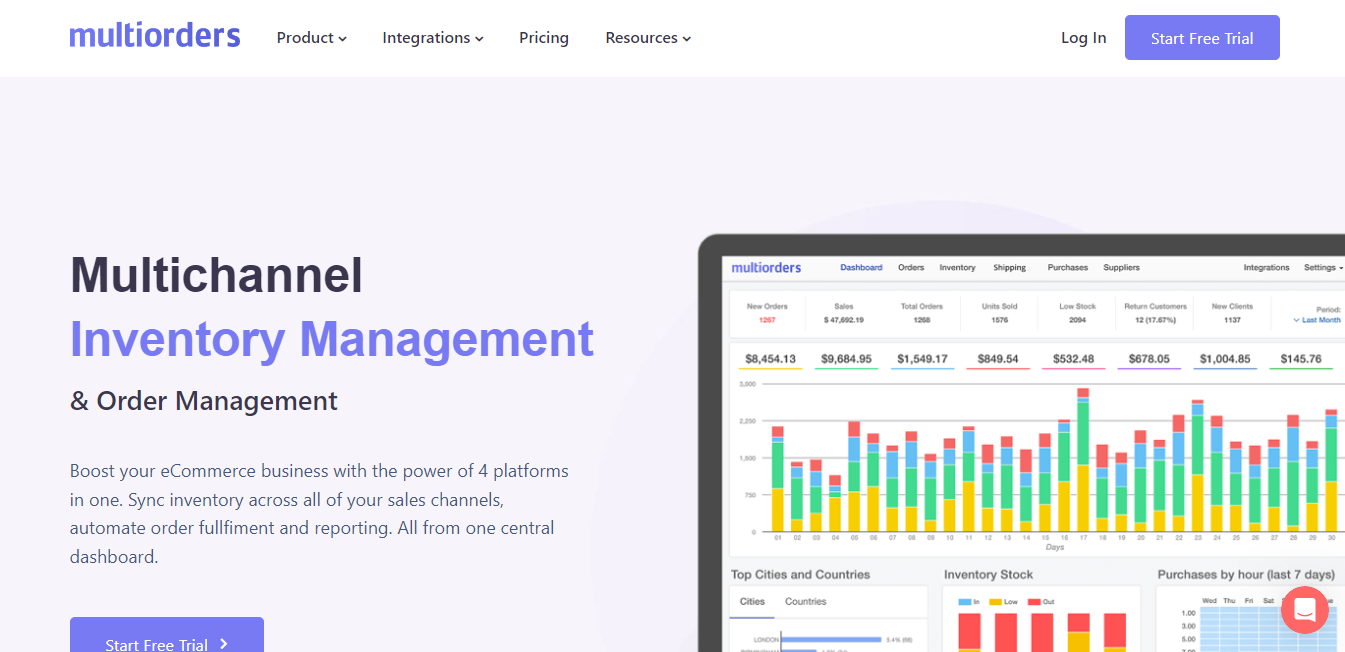Expand the Product dropdown menu
The image size is (1345, 652).
click(x=312, y=38)
